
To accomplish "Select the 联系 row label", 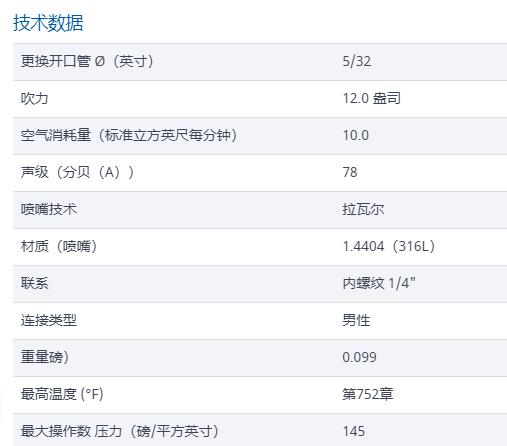I will (34, 283).
